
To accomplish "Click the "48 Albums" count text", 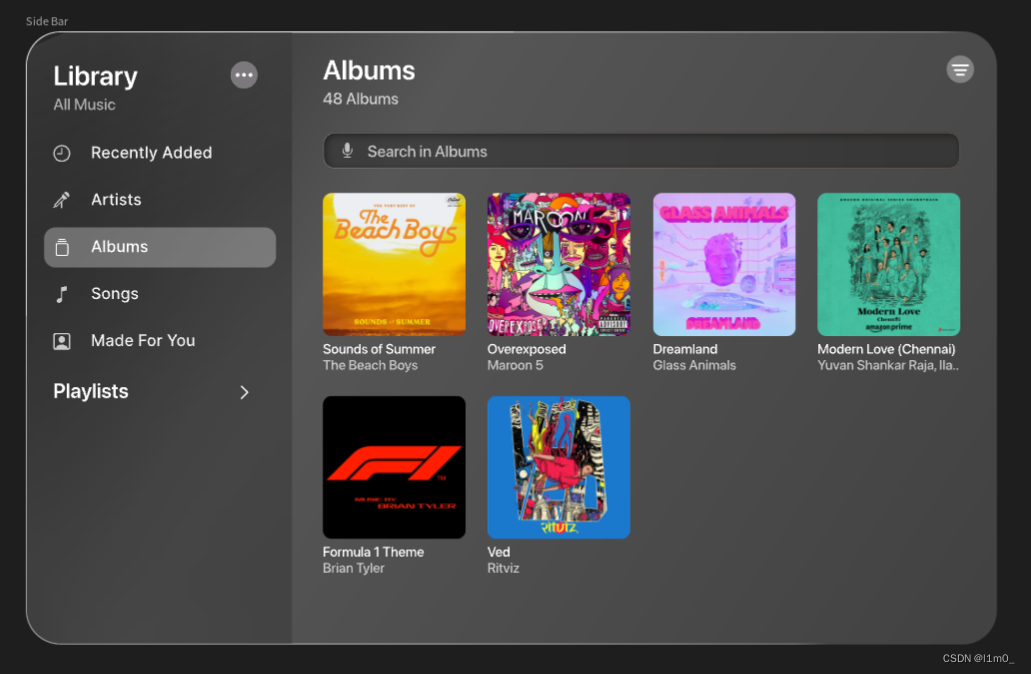I will coord(360,99).
